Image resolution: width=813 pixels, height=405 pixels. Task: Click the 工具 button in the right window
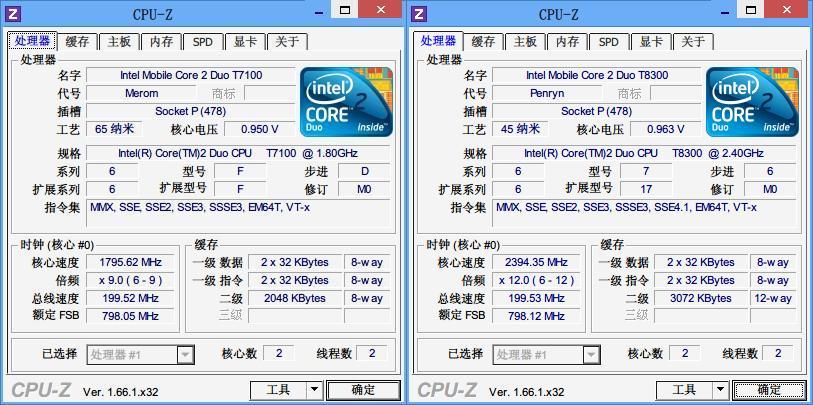(x=684, y=390)
